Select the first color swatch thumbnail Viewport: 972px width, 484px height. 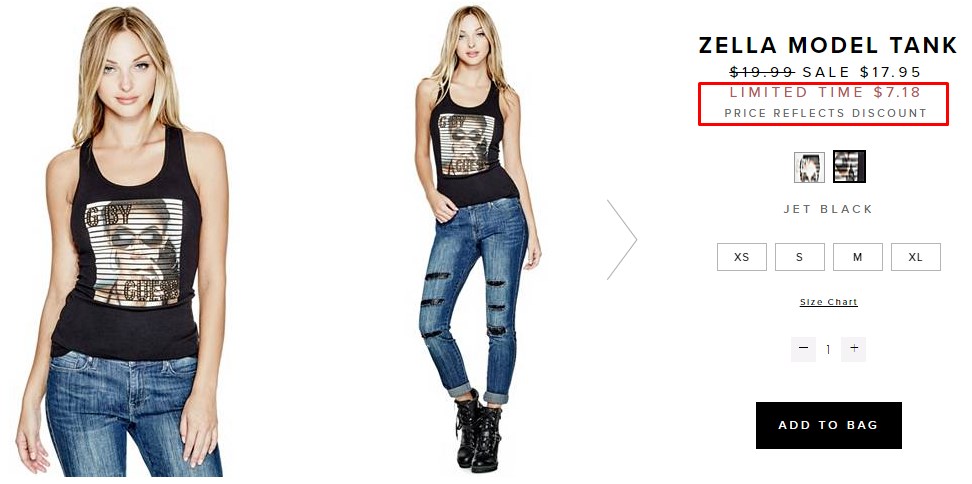pos(809,167)
